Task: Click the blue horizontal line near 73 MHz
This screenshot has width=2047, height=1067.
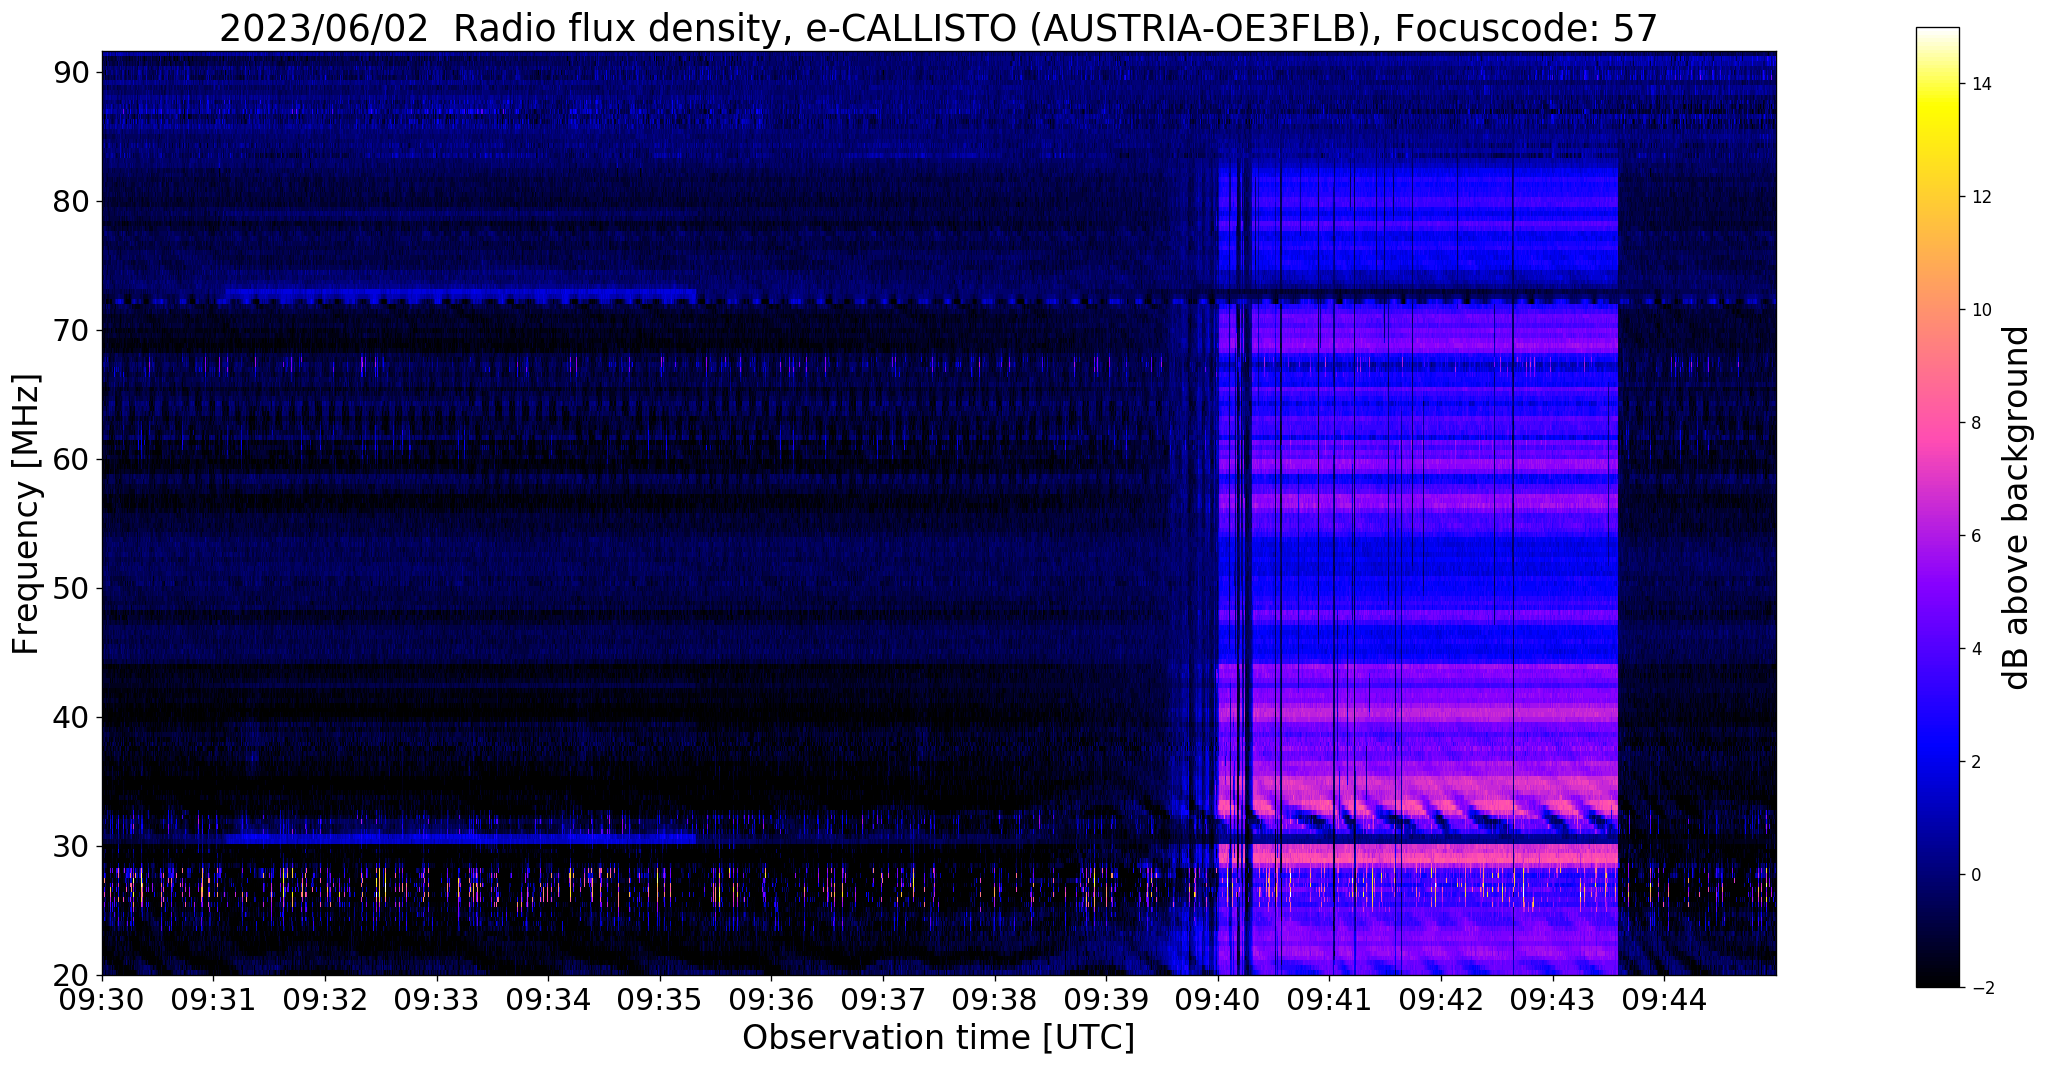Action: click(x=460, y=295)
